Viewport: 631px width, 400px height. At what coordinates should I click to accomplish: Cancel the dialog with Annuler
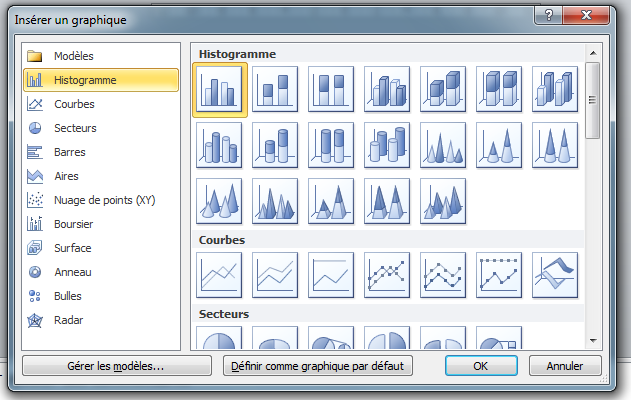[x=565, y=366]
